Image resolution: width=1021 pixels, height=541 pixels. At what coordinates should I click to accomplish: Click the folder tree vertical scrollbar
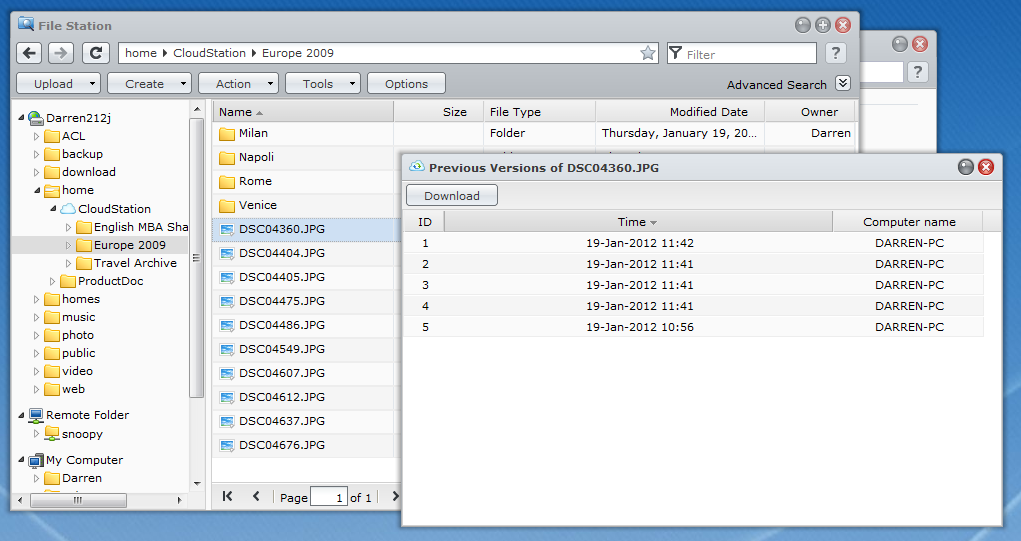pos(197,257)
